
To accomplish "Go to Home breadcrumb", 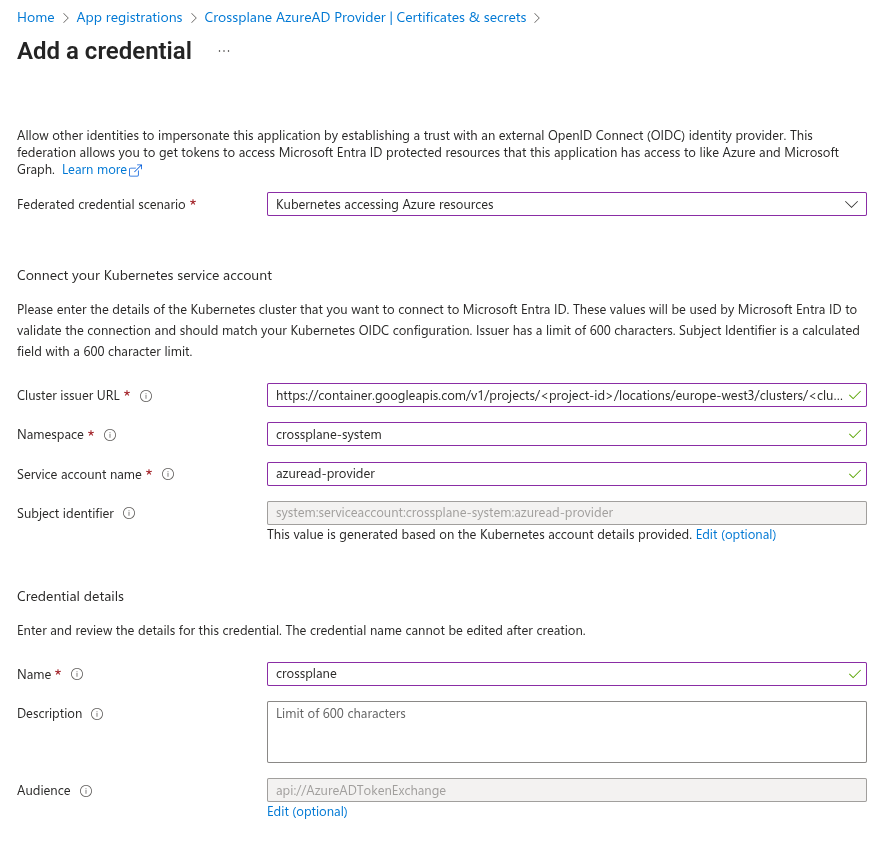I will coord(36,18).
